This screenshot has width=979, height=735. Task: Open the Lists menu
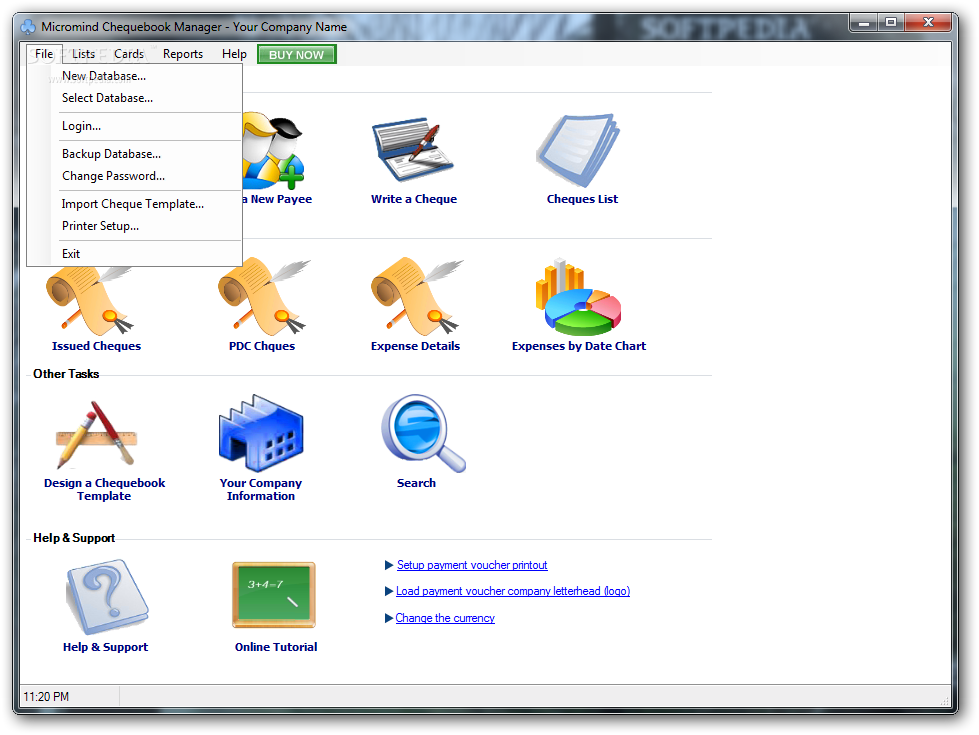point(83,54)
